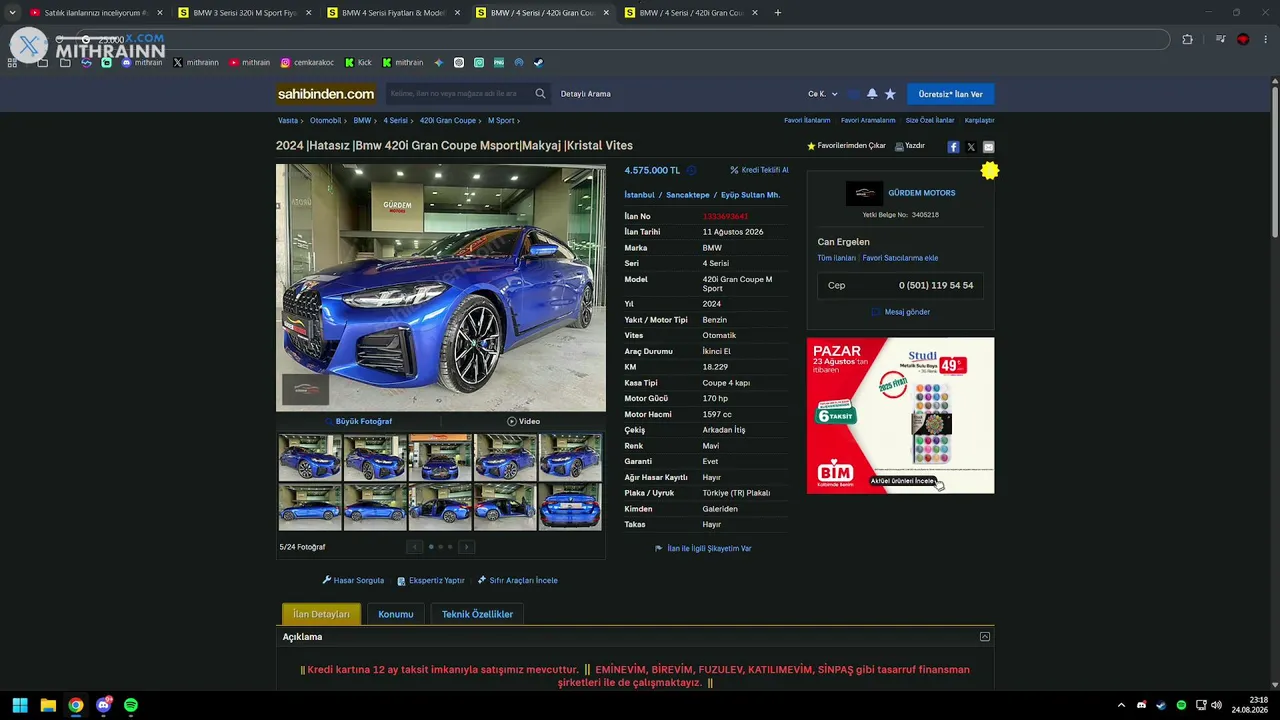This screenshot has width=1280, height=720.
Task: Click the İstanbul location link
Action: (x=639, y=195)
